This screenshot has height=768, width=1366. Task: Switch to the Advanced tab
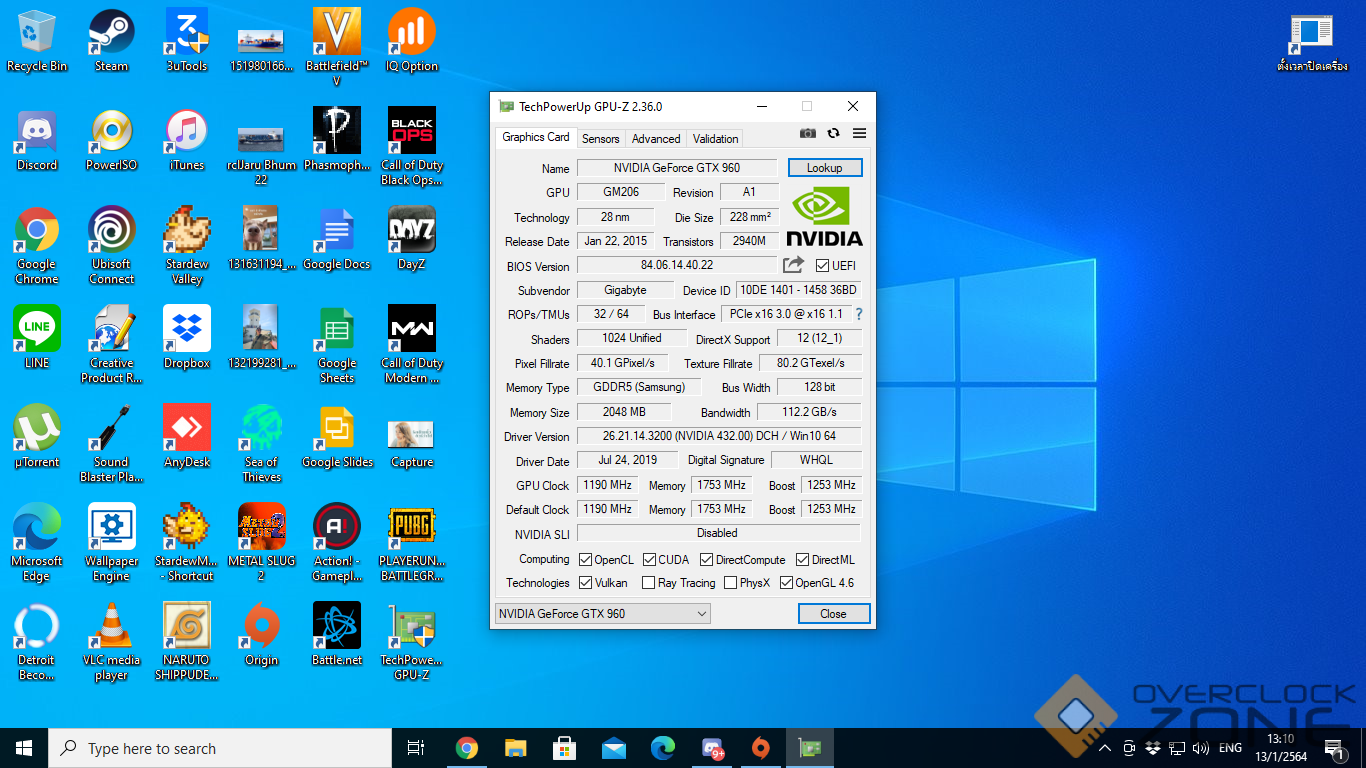click(x=656, y=139)
